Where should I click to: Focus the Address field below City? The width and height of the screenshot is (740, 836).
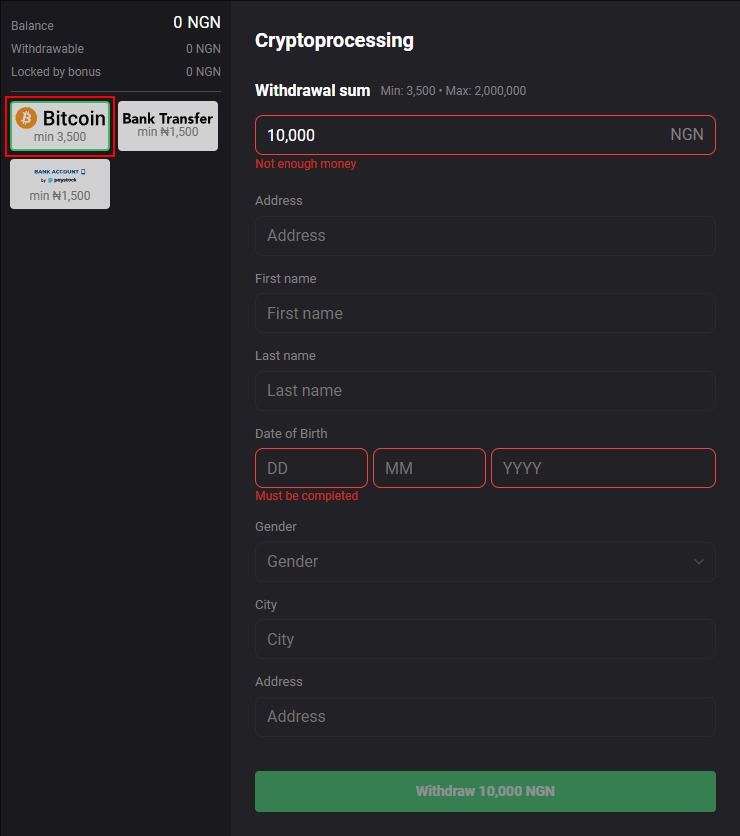tap(485, 717)
